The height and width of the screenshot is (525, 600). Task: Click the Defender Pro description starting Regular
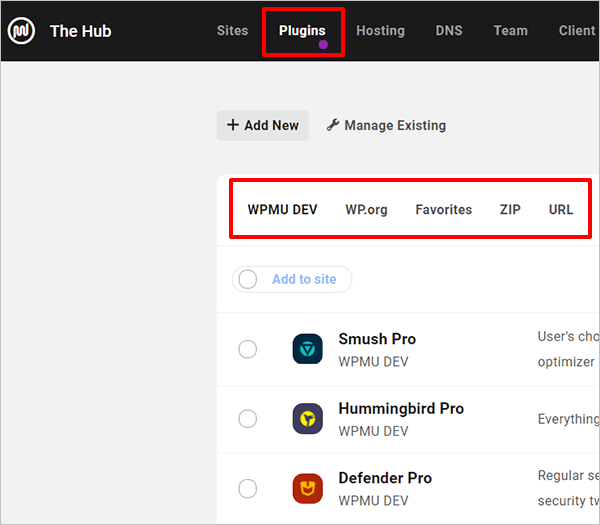coord(568,488)
